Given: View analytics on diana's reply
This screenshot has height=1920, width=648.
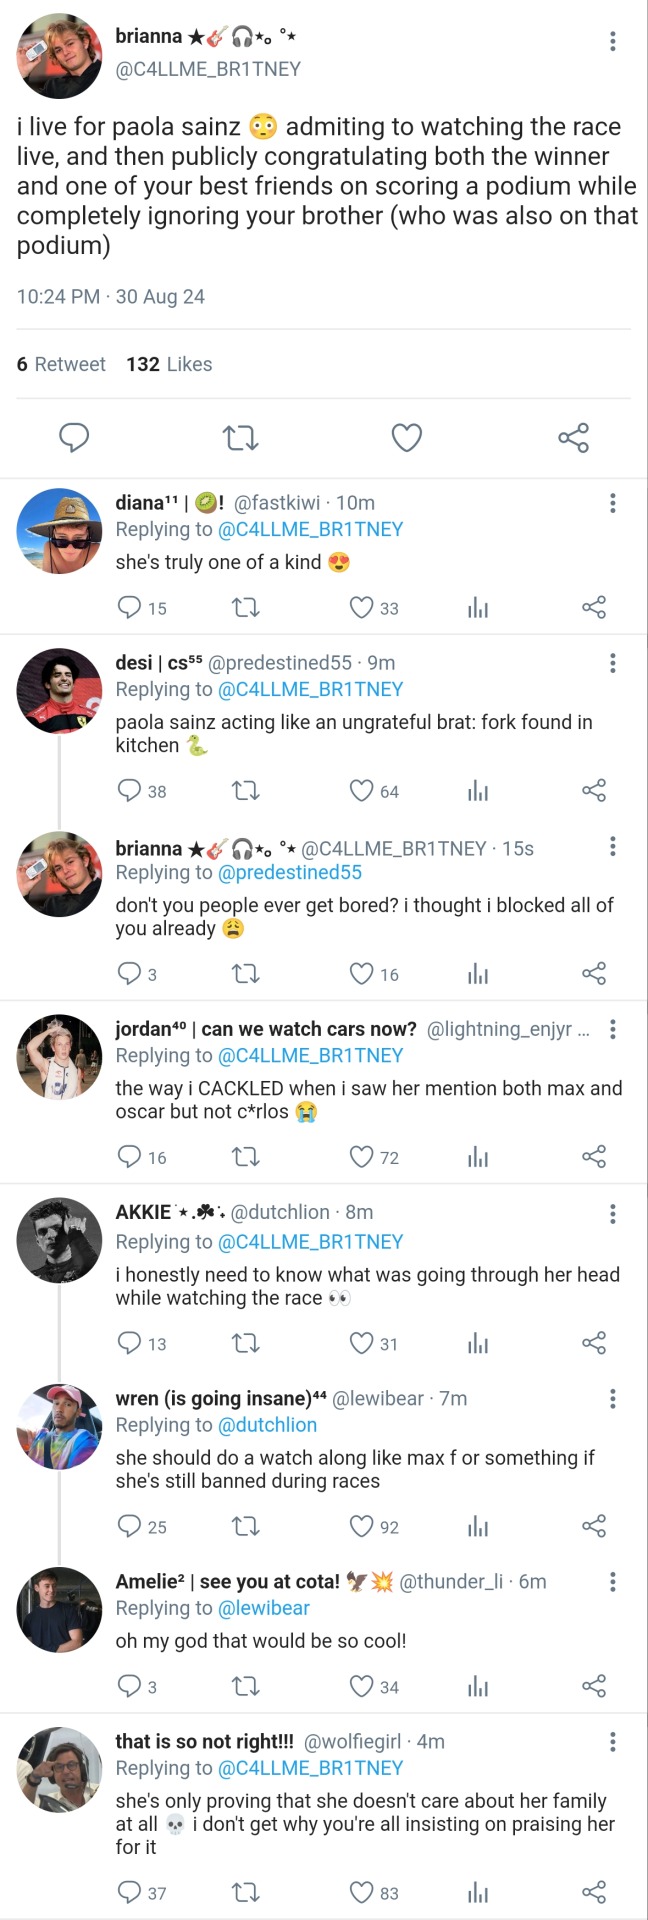Looking at the screenshot, I should 478,608.
